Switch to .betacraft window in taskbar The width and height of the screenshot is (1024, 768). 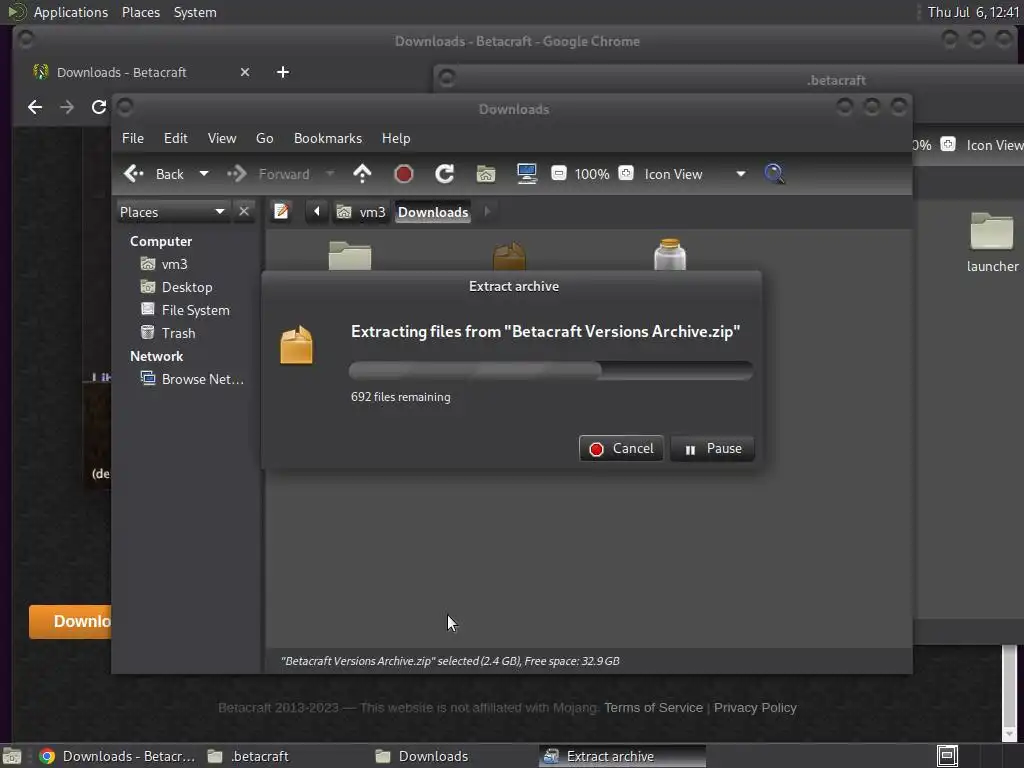click(x=285, y=756)
